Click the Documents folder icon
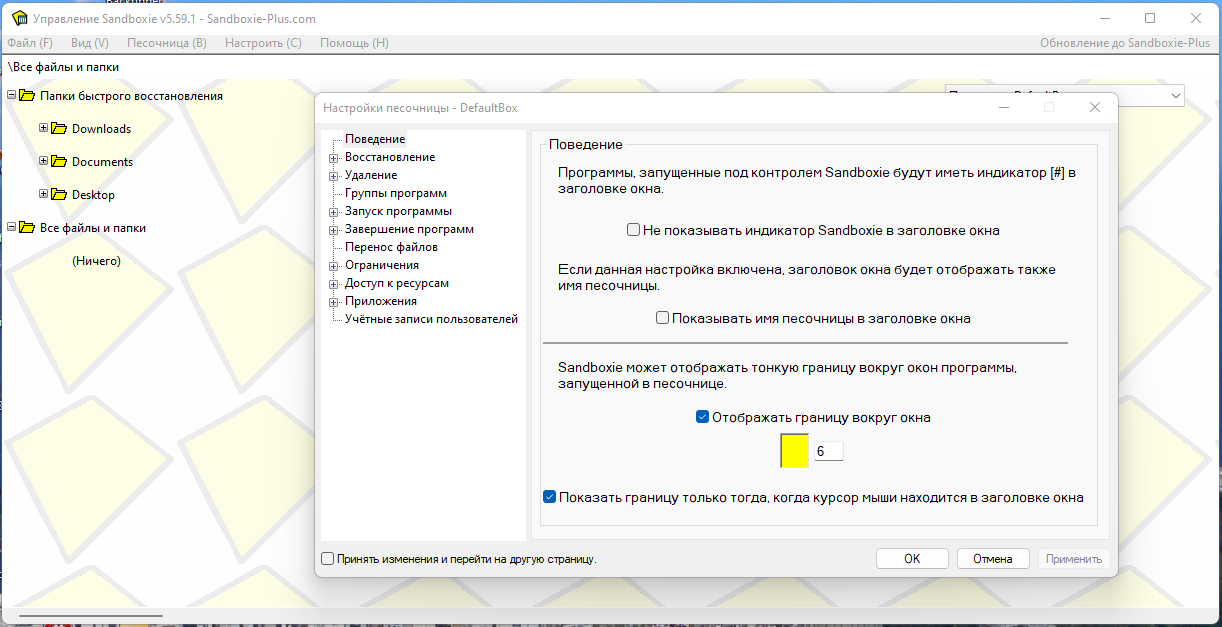Screen dimensions: 1222x627 (59, 162)
